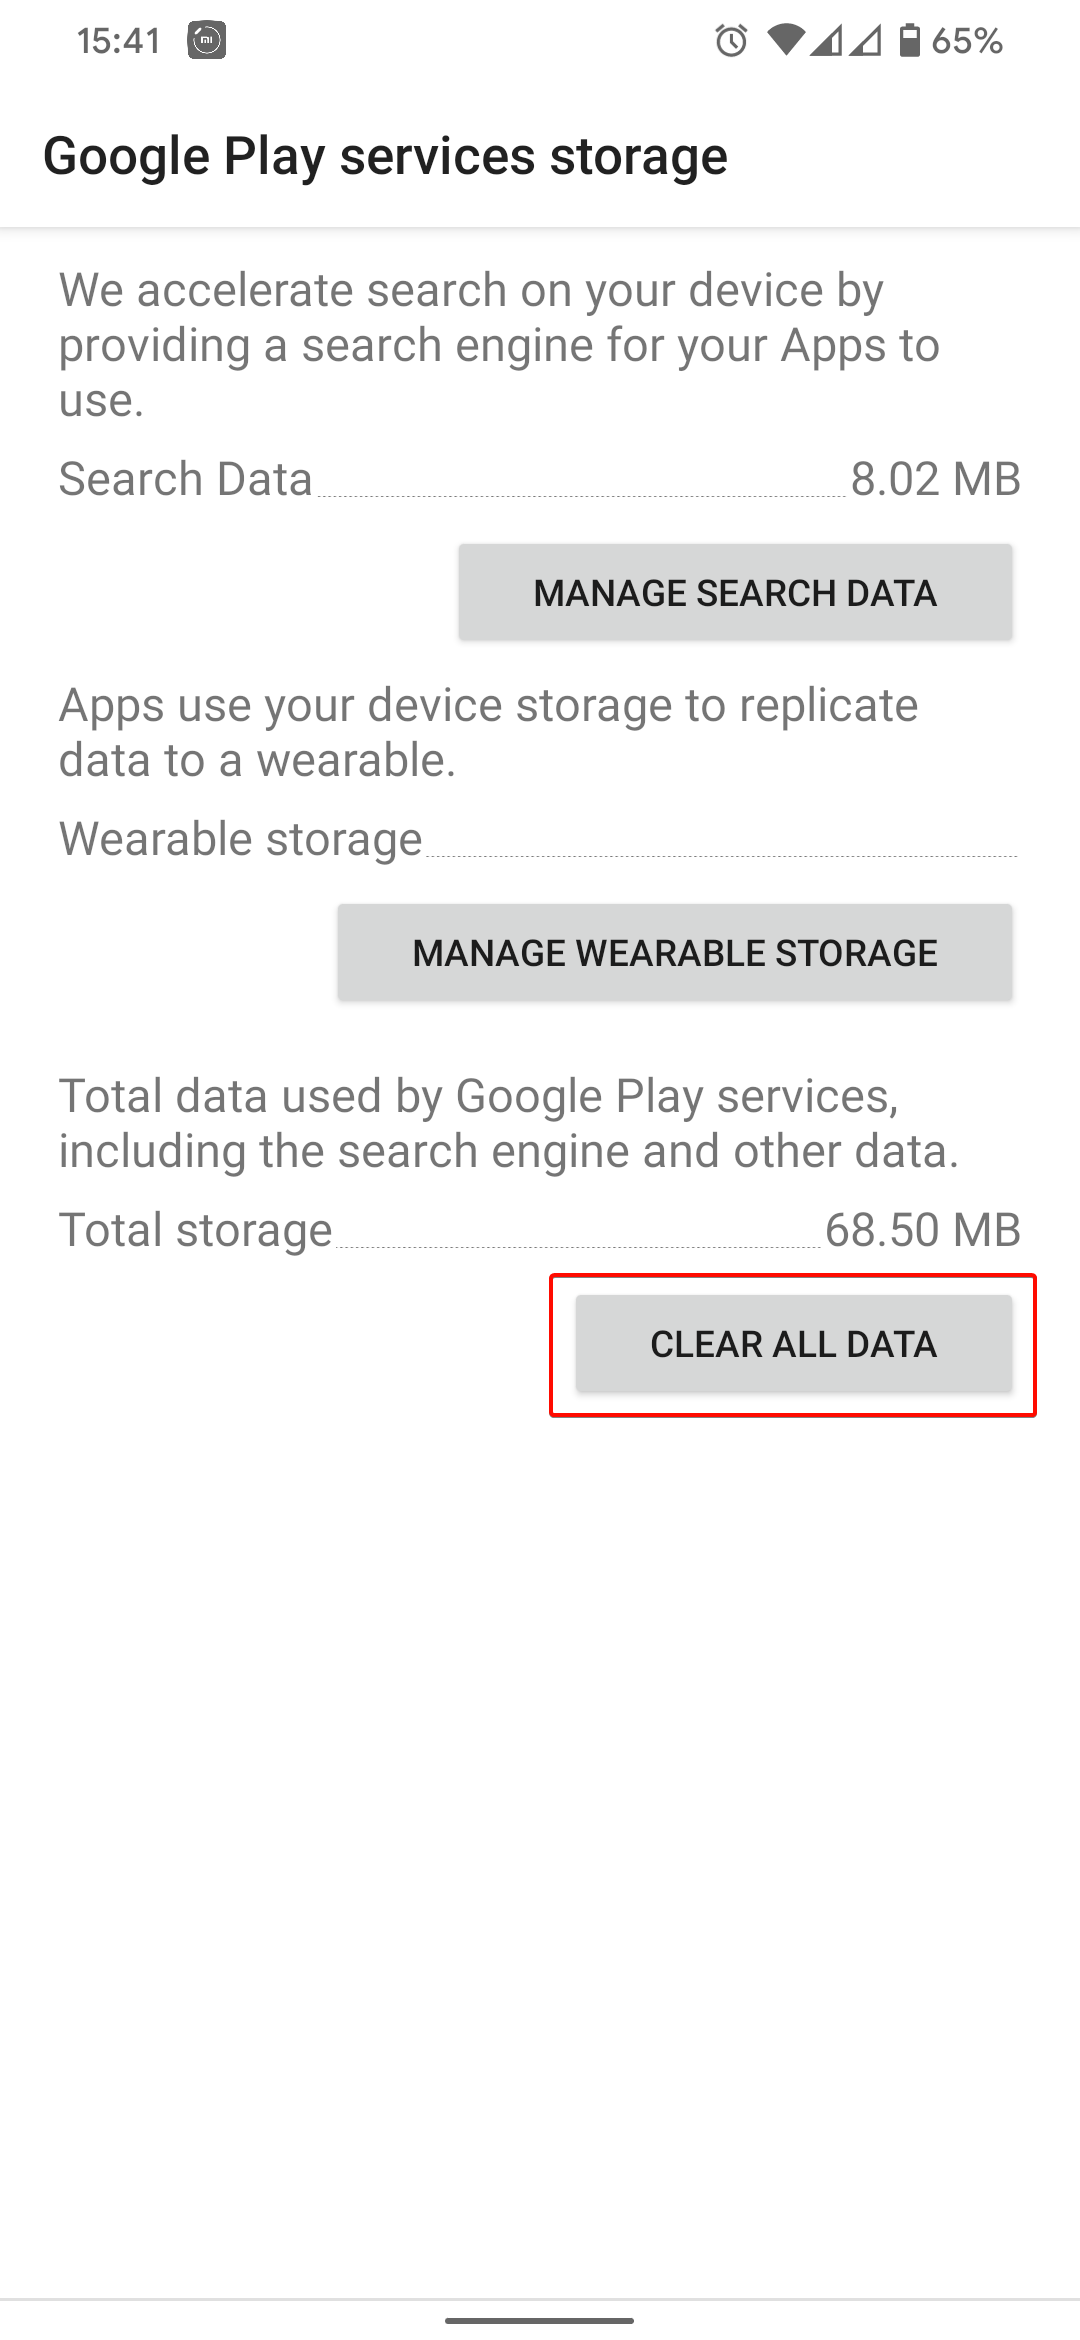Tap the Mi notification icon in status bar
This screenshot has width=1080, height=2340.
point(206,41)
